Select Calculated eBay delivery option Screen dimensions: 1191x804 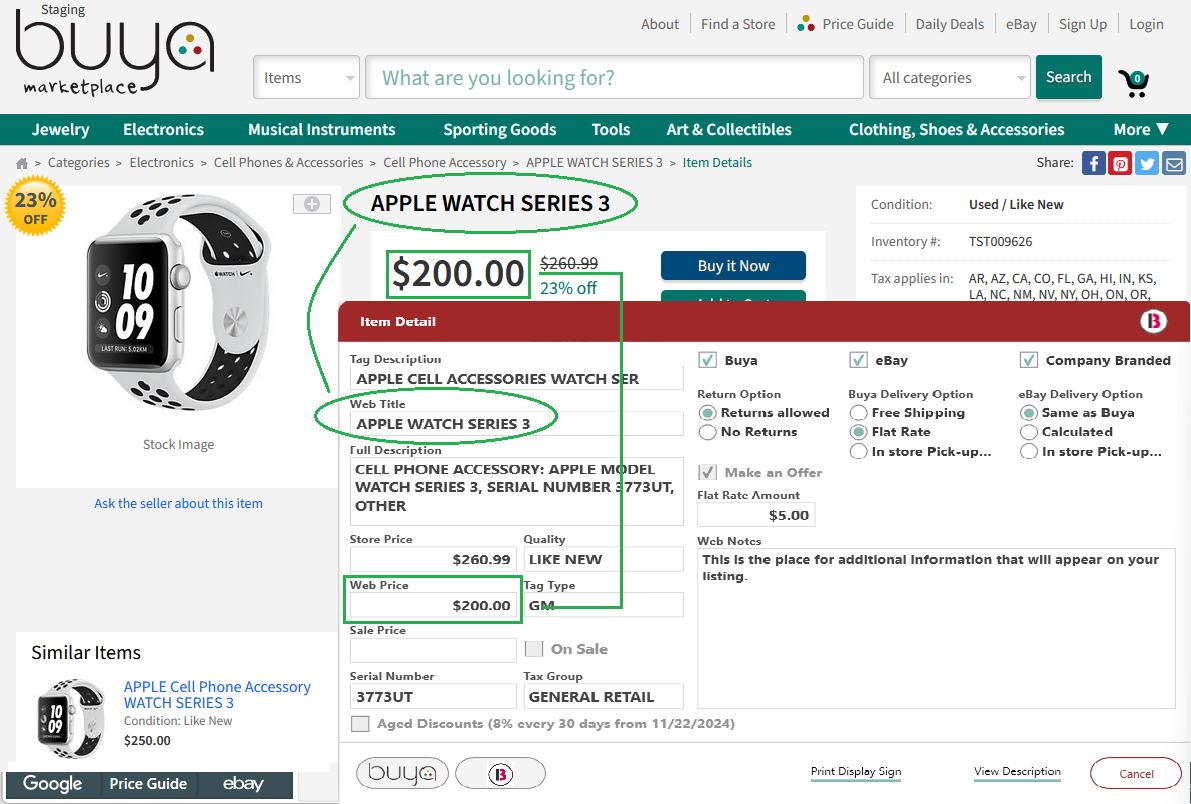tap(1028, 432)
